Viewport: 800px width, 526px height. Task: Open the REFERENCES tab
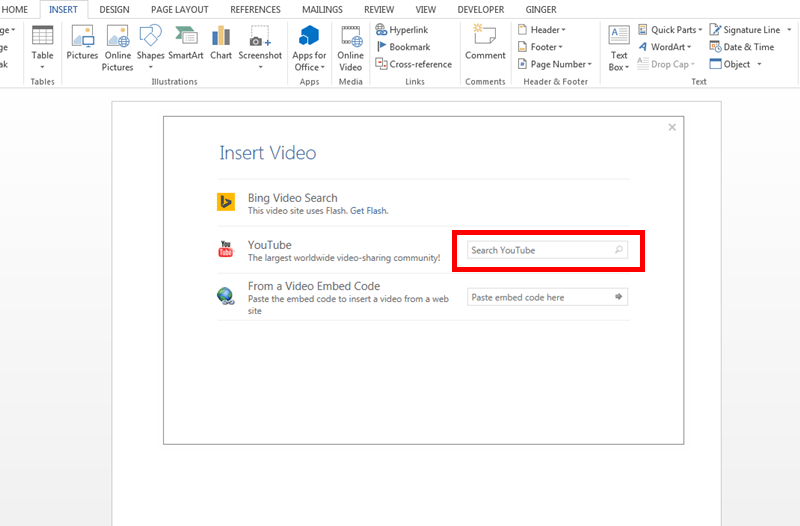click(x=255, y=9)
